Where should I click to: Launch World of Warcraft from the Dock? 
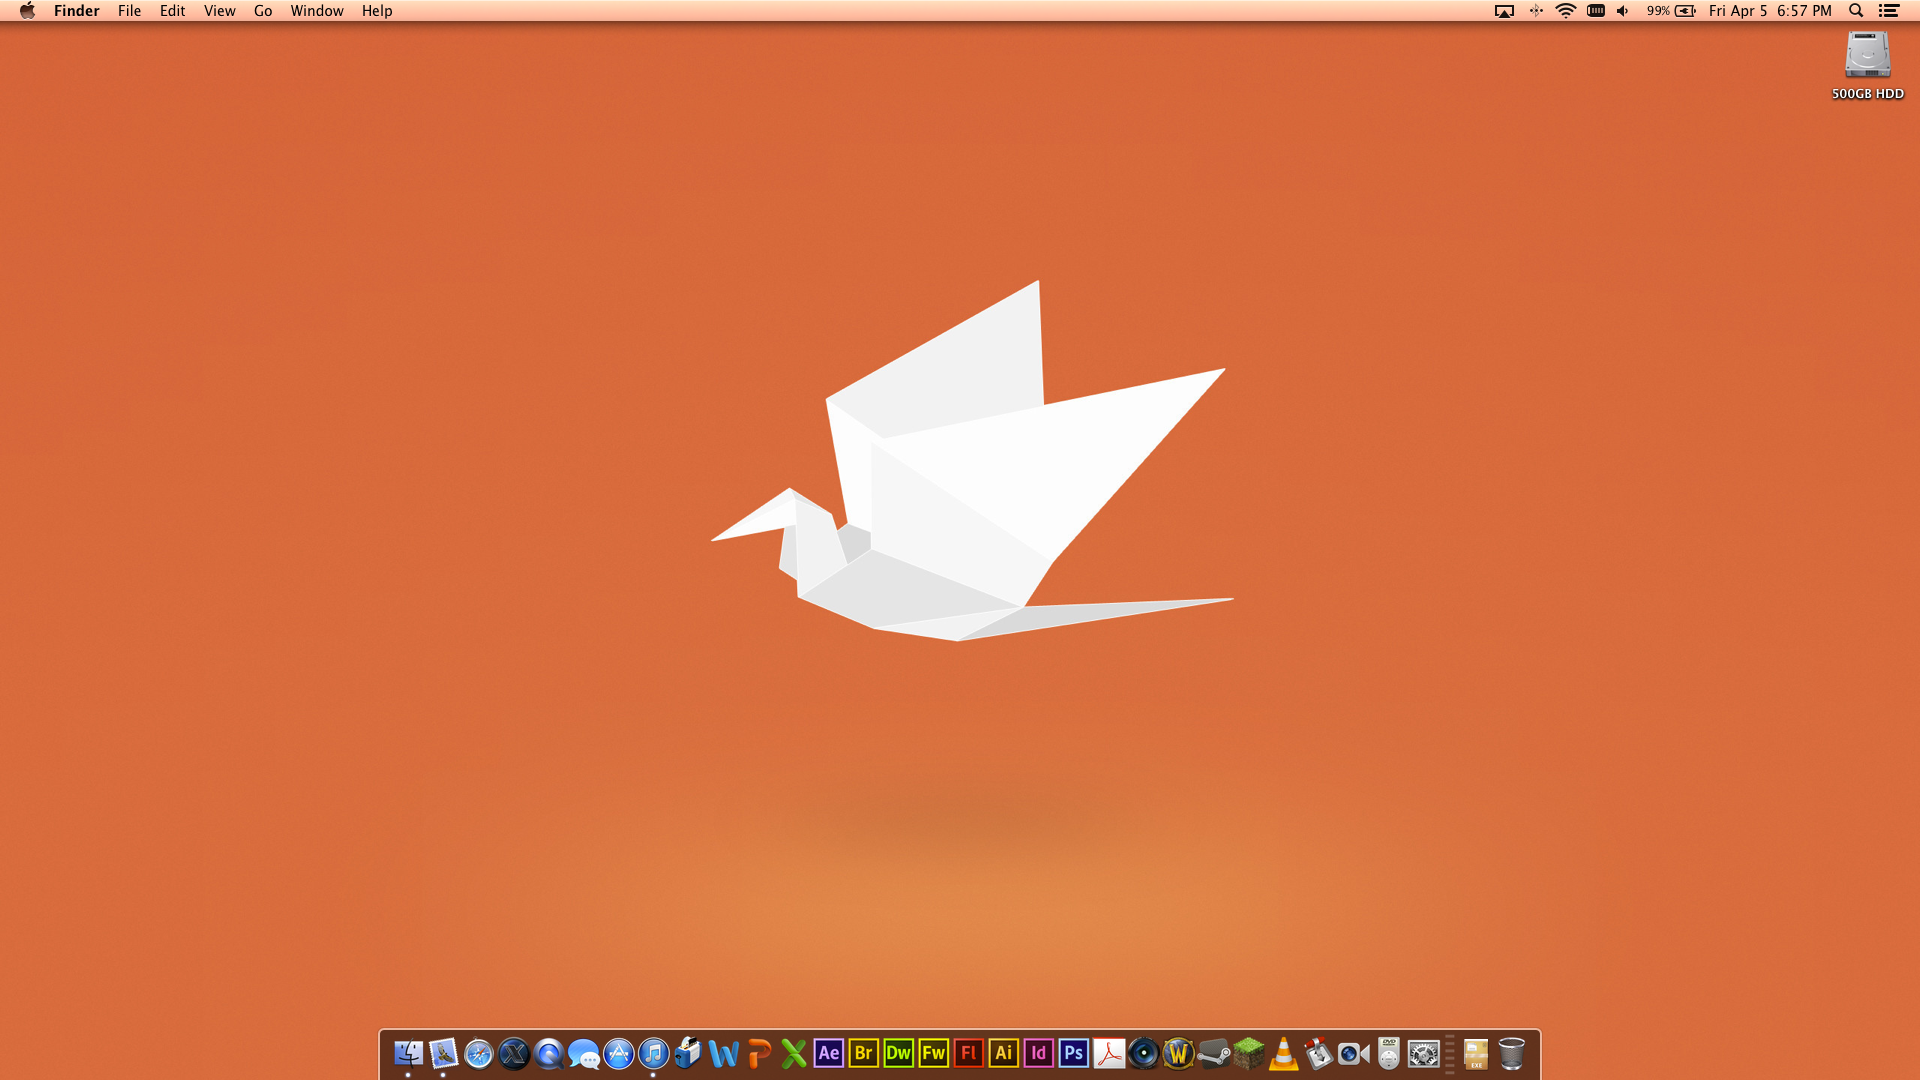1178,1053
